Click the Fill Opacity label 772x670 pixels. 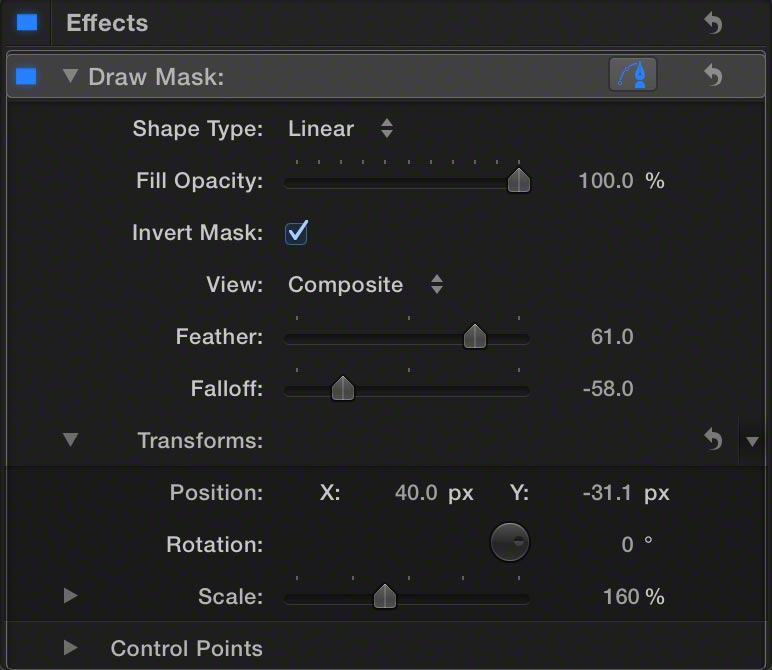[x=200, y=181]
